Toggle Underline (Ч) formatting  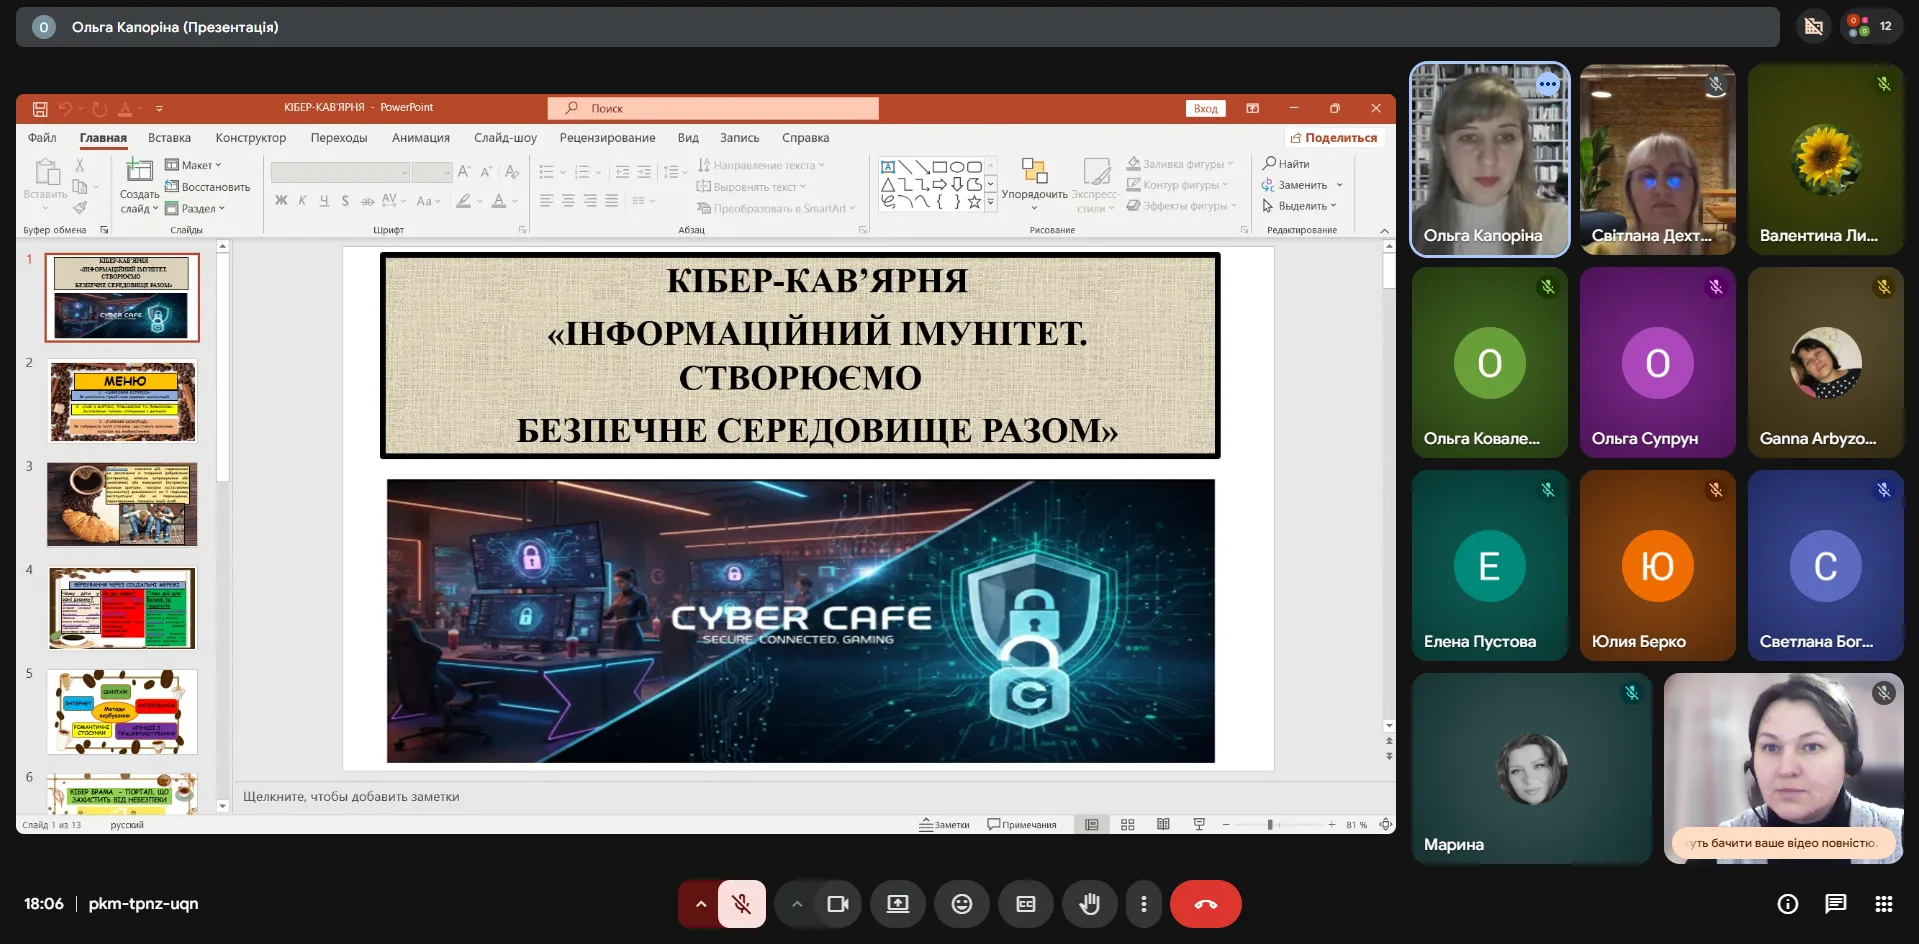coord(324,201)
